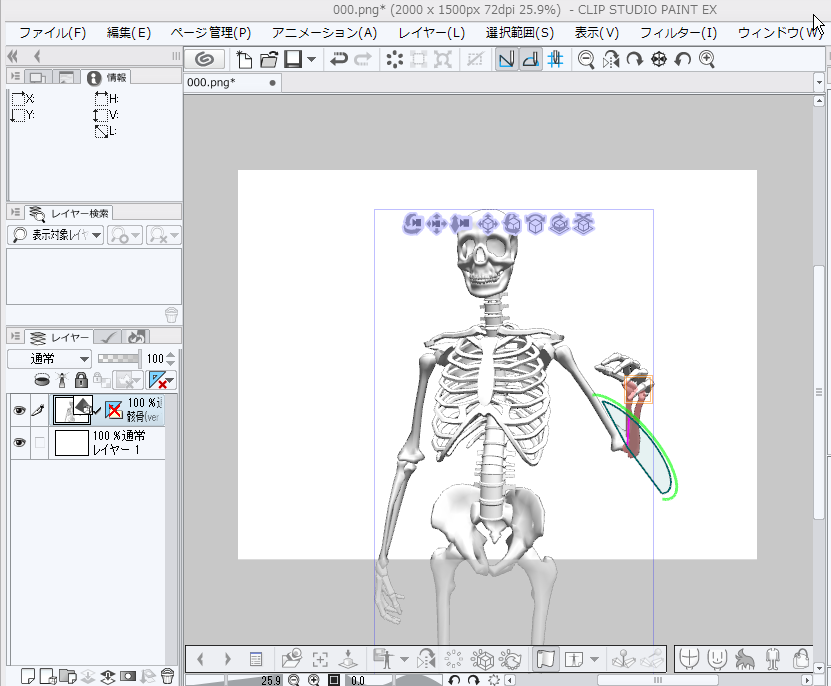Hide the 骸骨 3D layer eye
Image resolution: width=831 pixels, height=686 pixels.
(x=20, y=410)
